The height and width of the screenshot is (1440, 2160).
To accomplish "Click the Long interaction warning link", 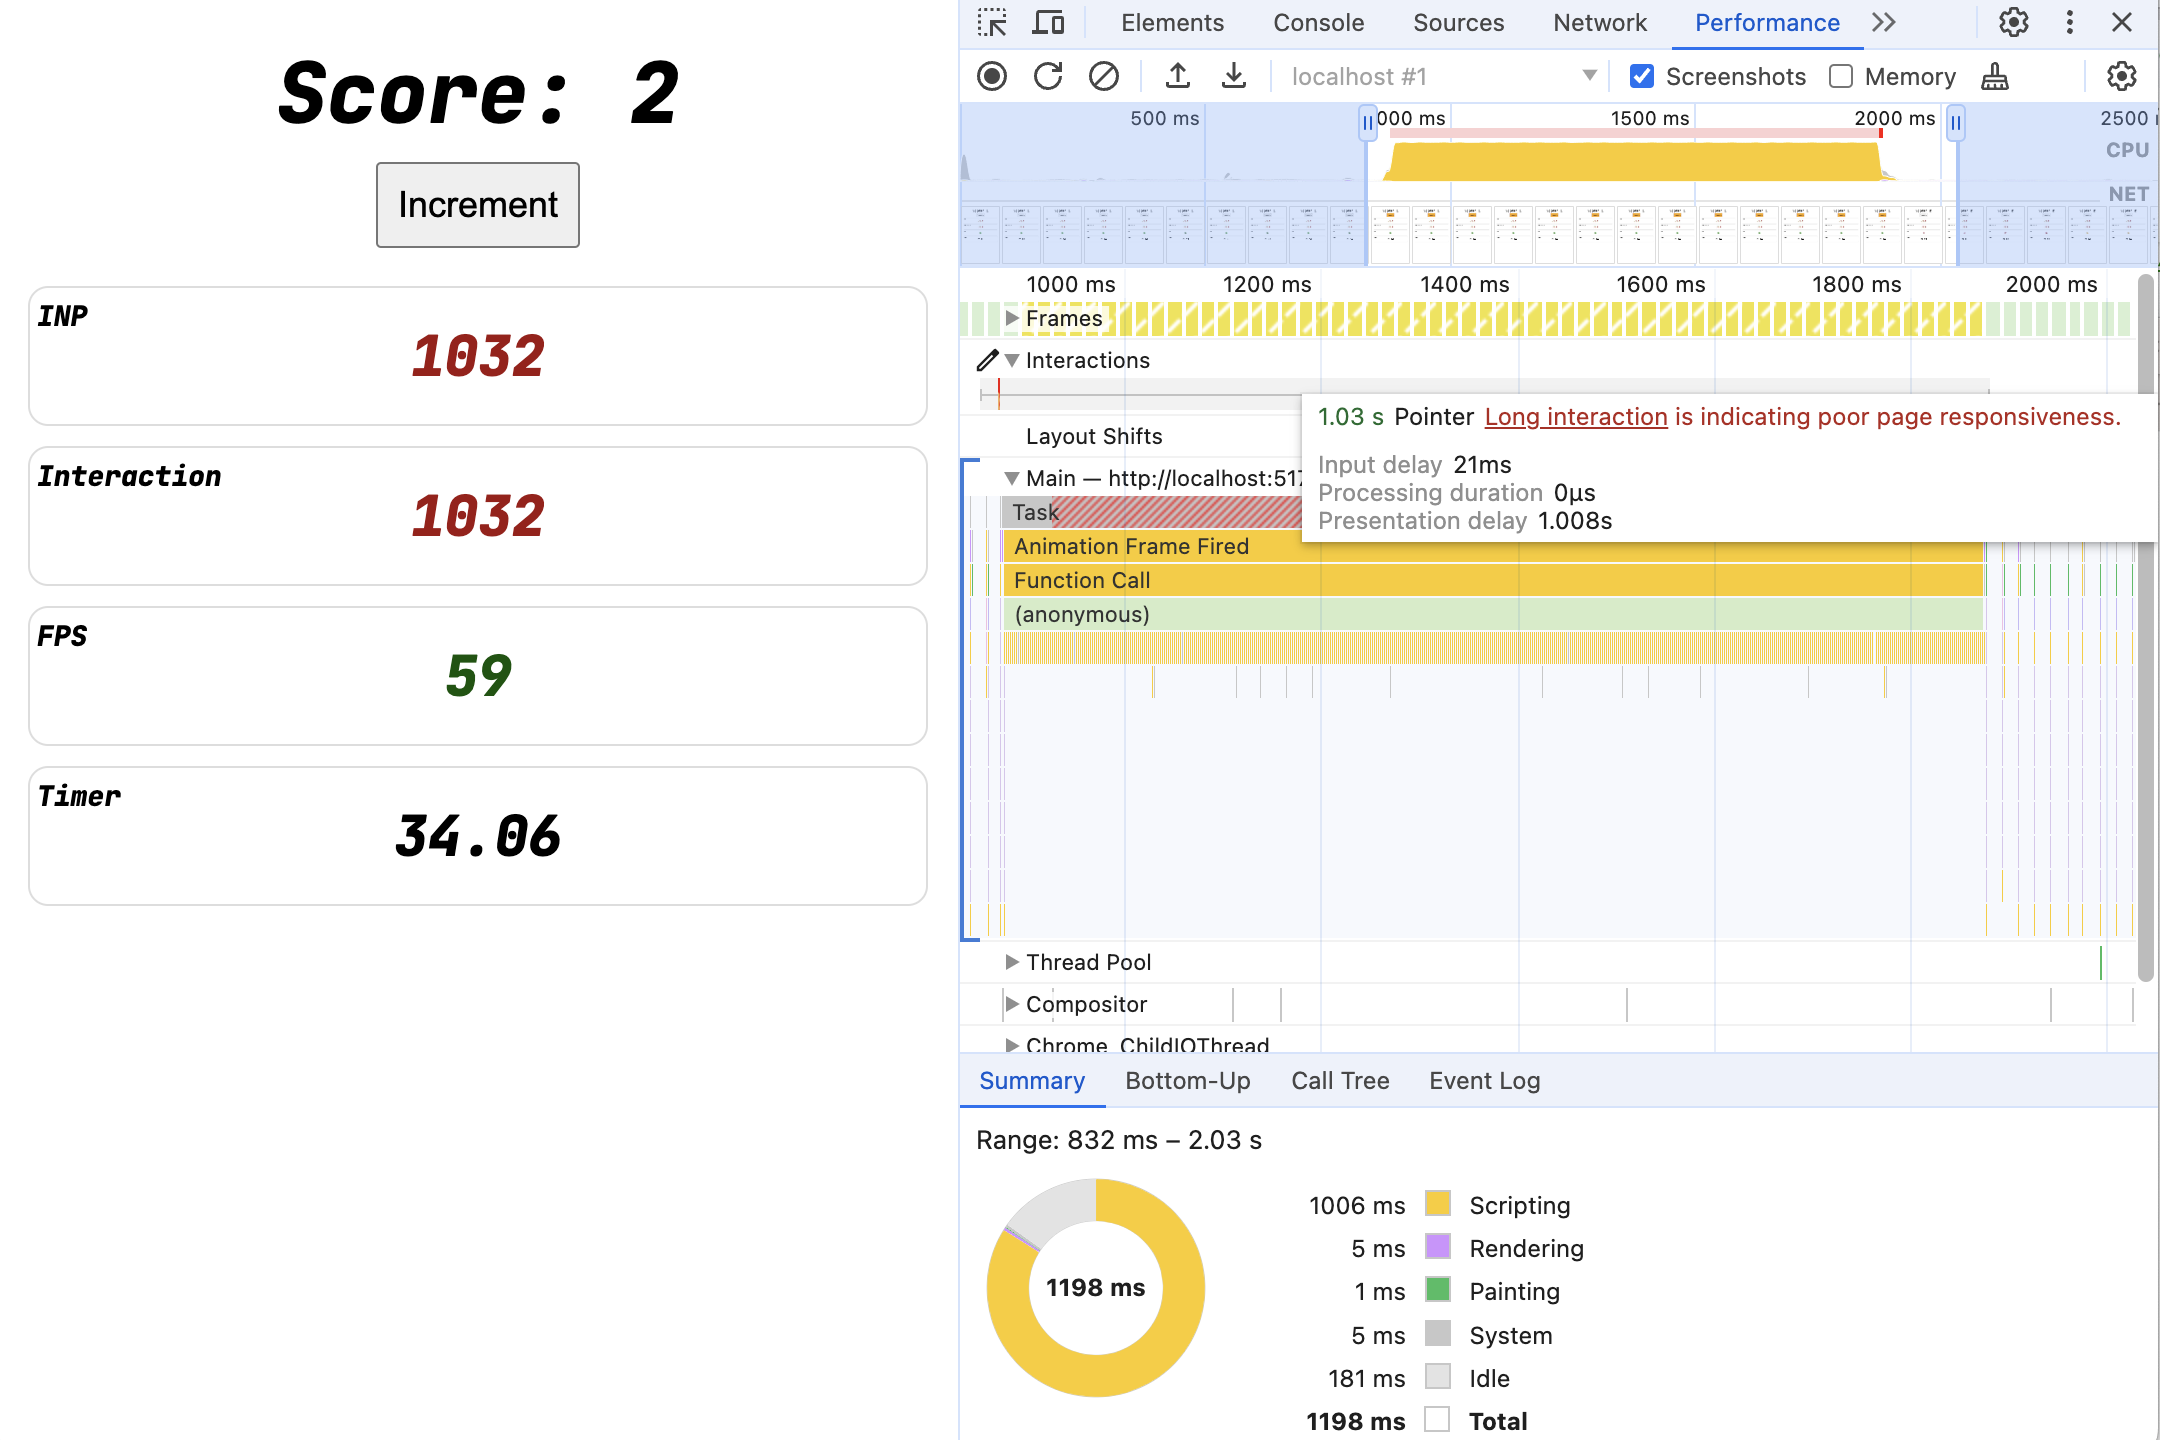I will (x=1575, y=416).
